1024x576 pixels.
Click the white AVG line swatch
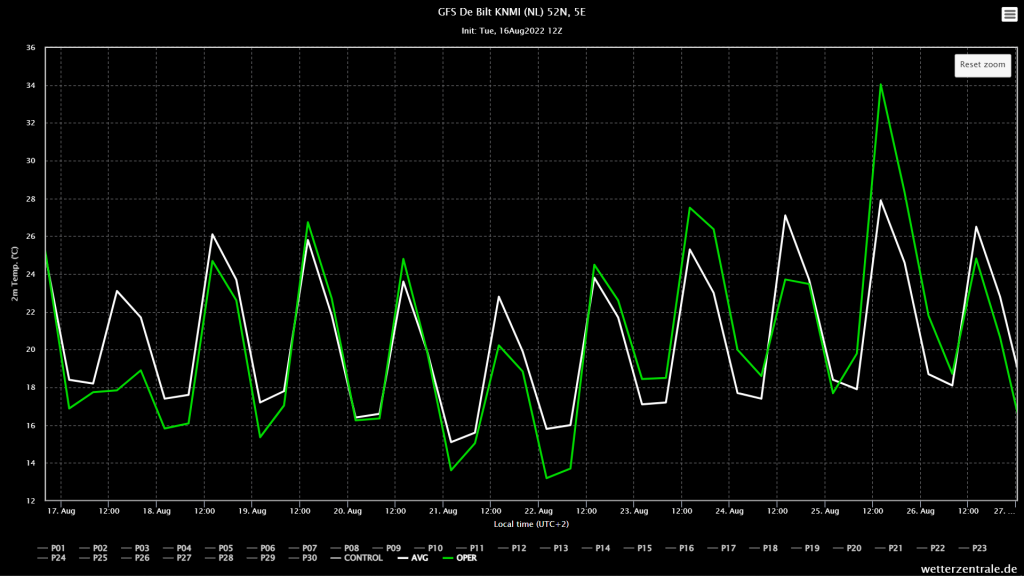tap(402, 558)
